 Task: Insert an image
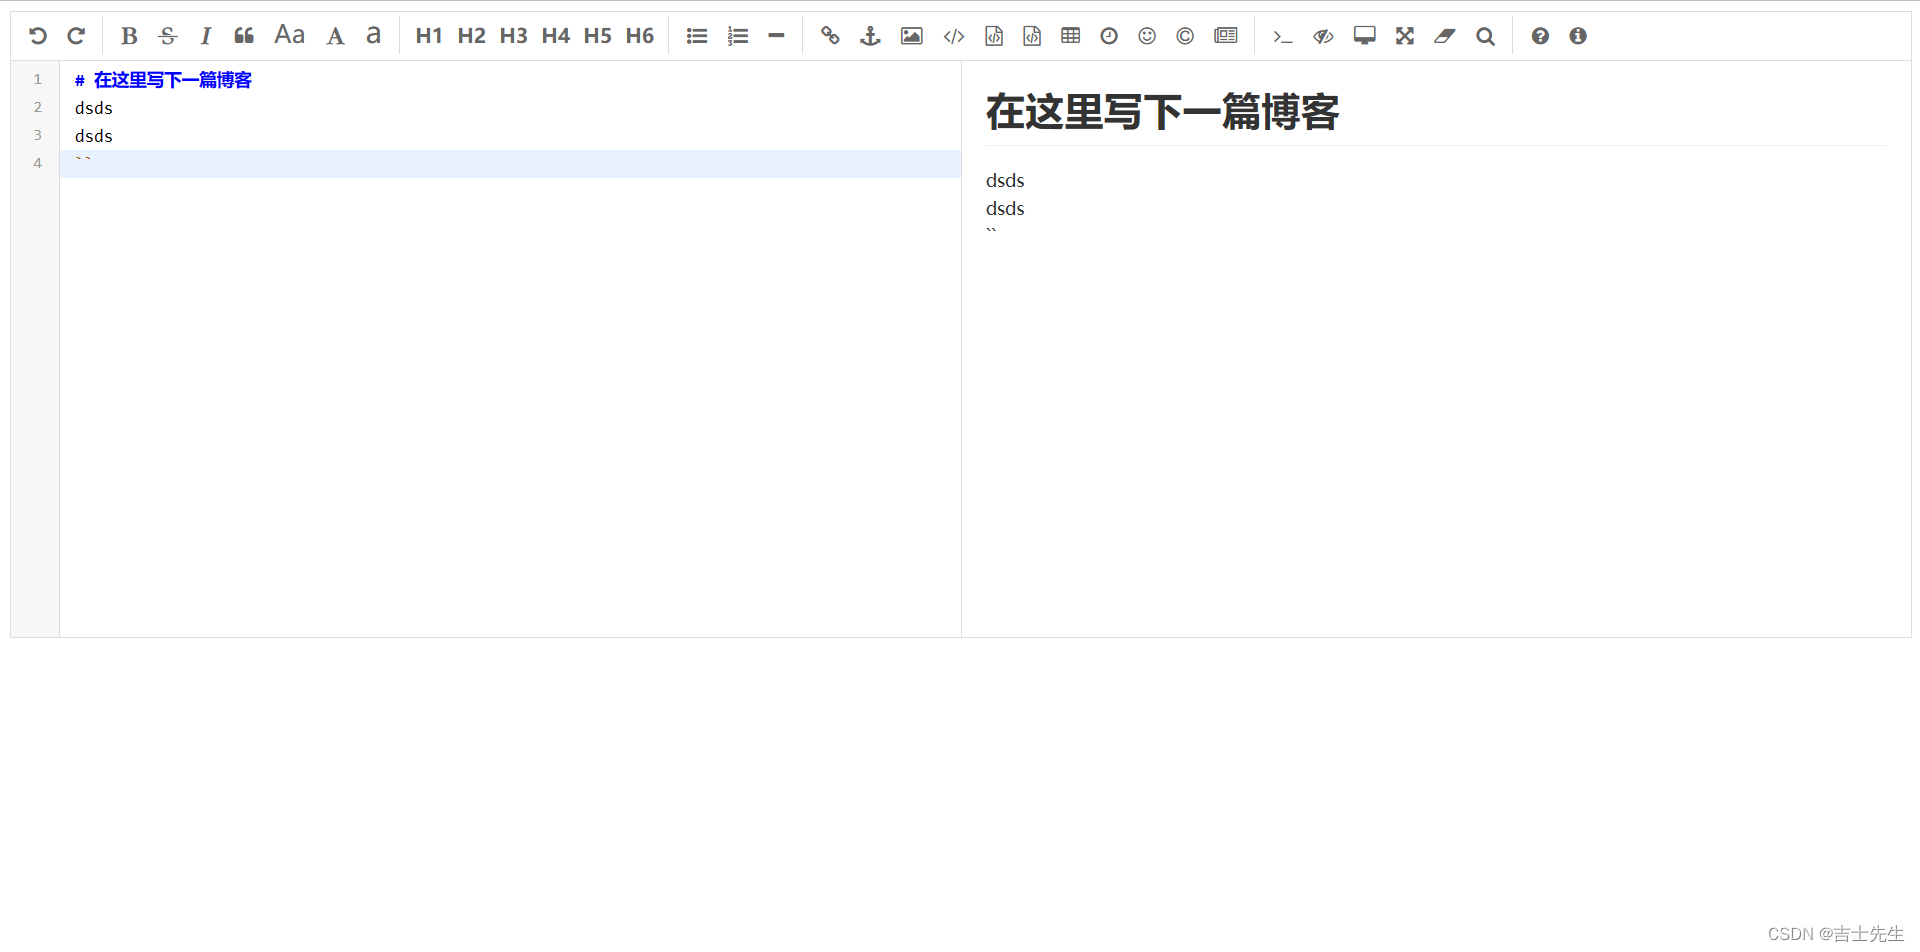(x=912, y=36)
